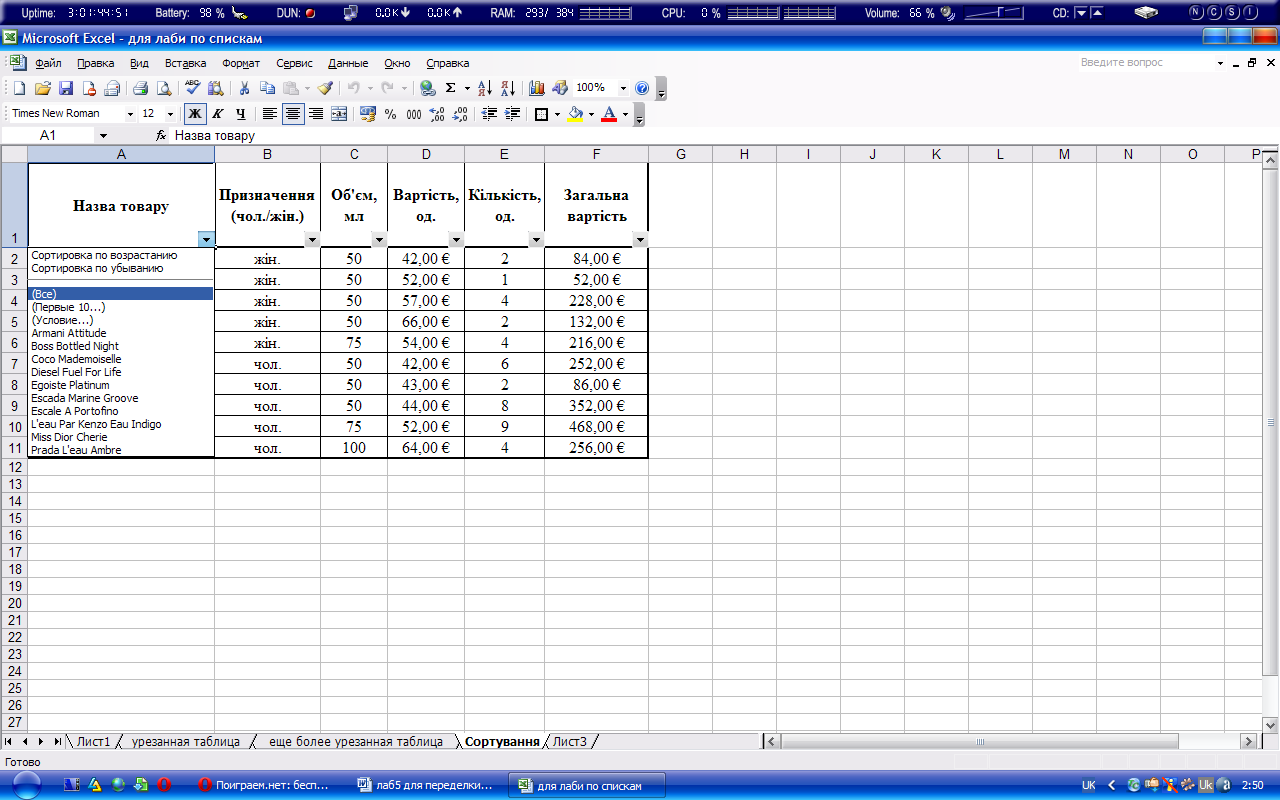Click the Undo arrow

(x=353, y=88)
